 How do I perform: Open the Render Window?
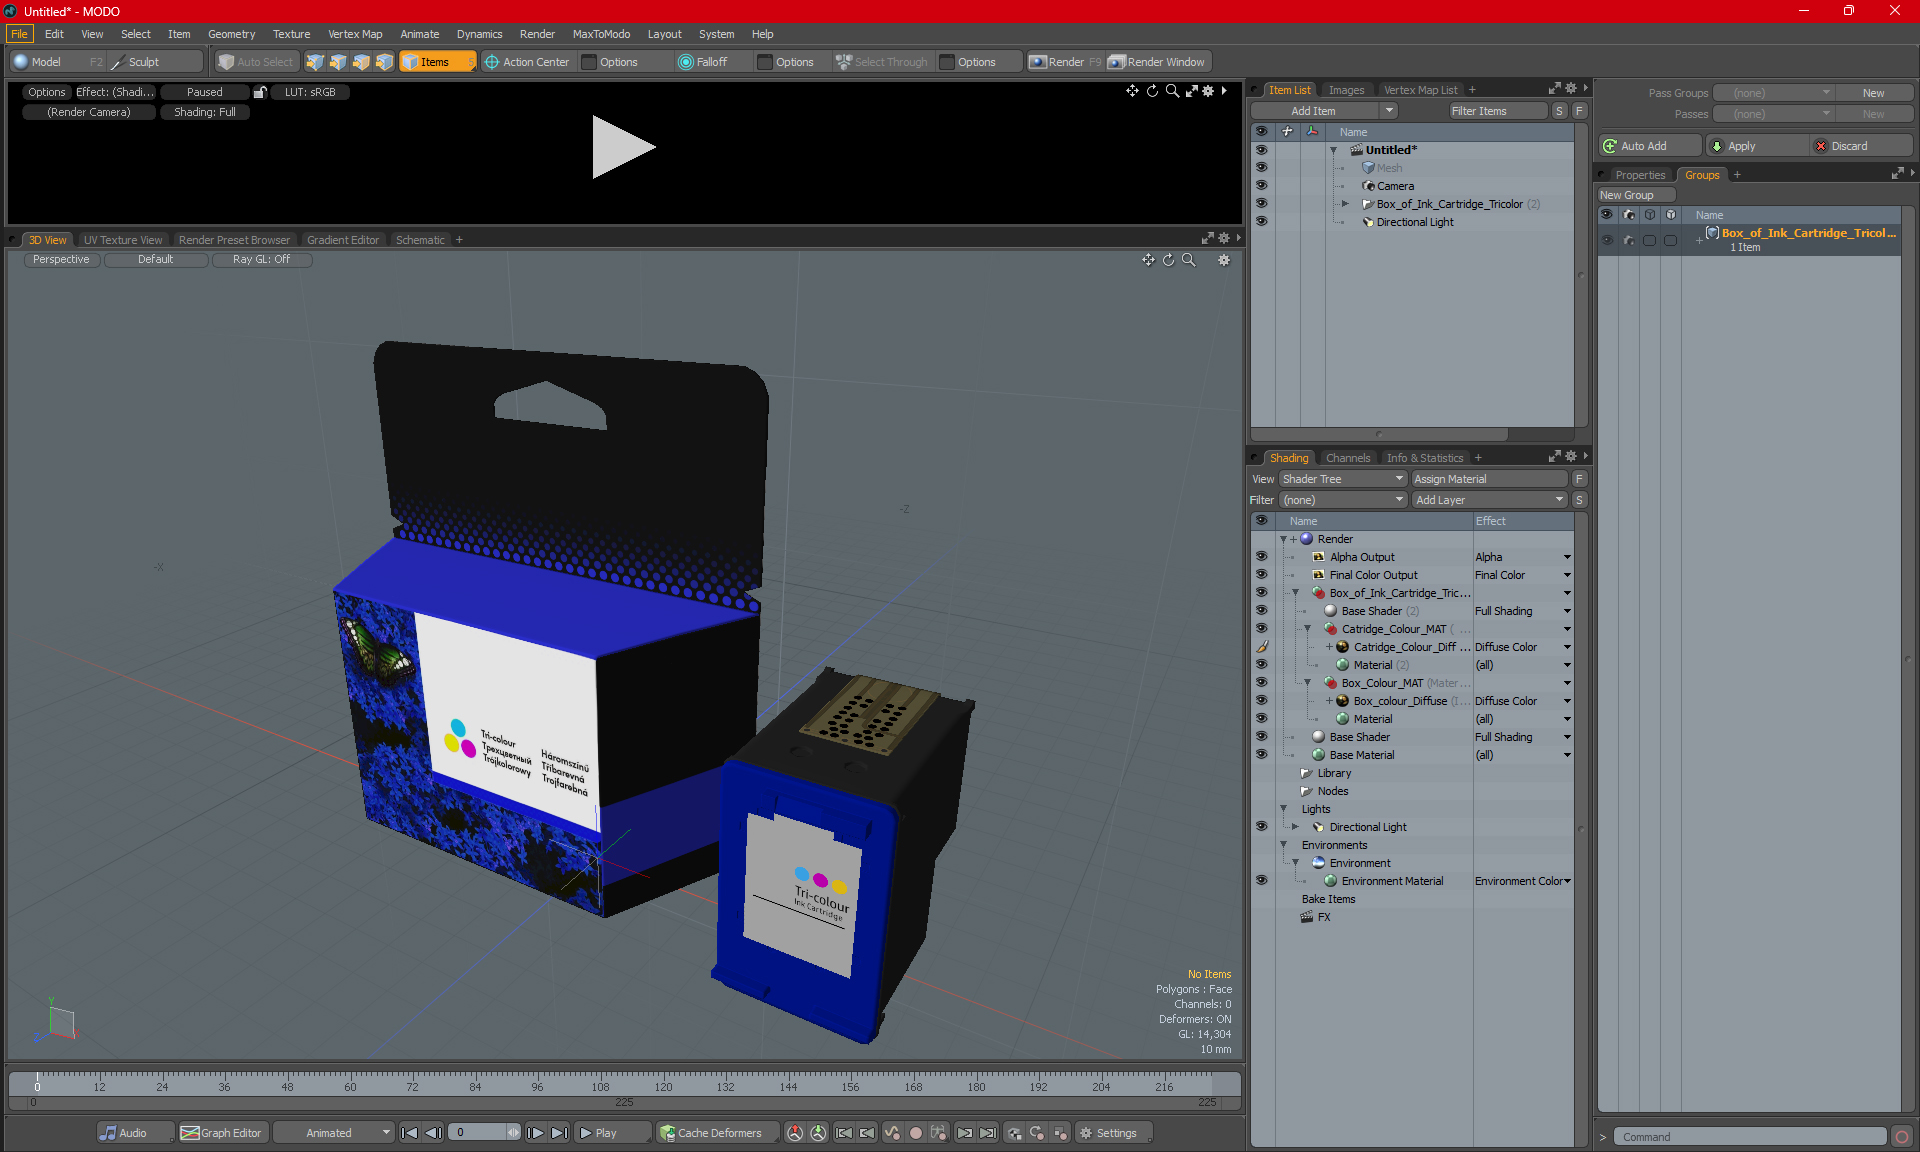click(x=1158, y=62)
